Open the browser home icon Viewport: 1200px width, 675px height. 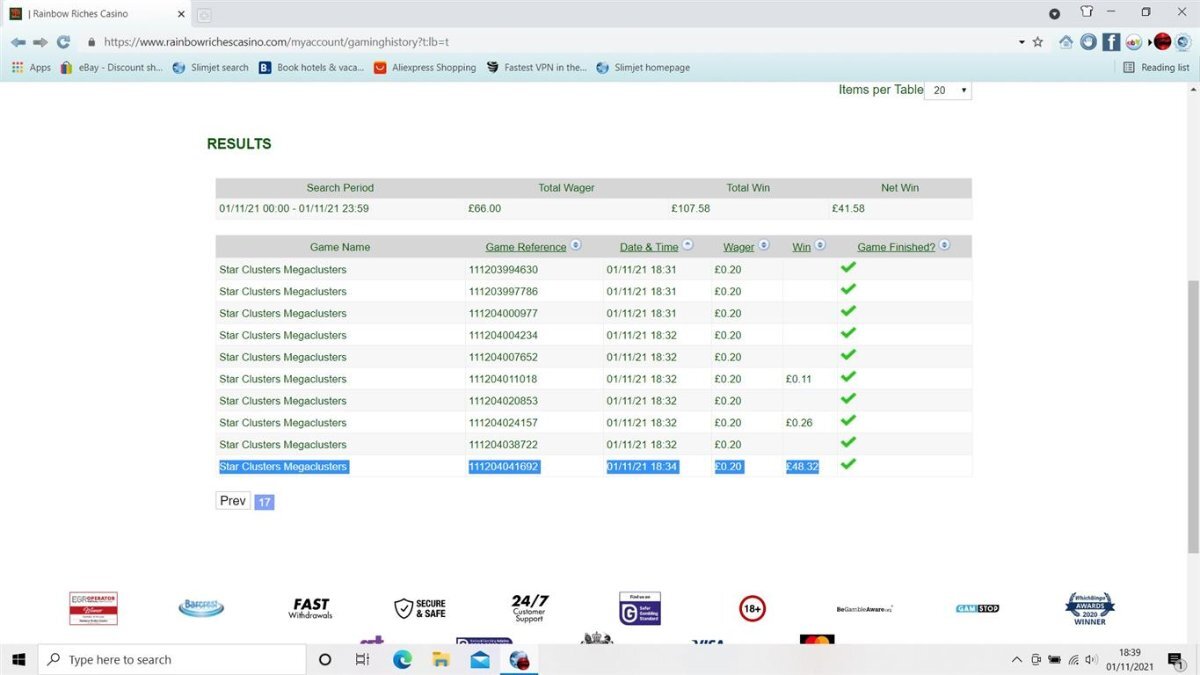(1065, 42)
